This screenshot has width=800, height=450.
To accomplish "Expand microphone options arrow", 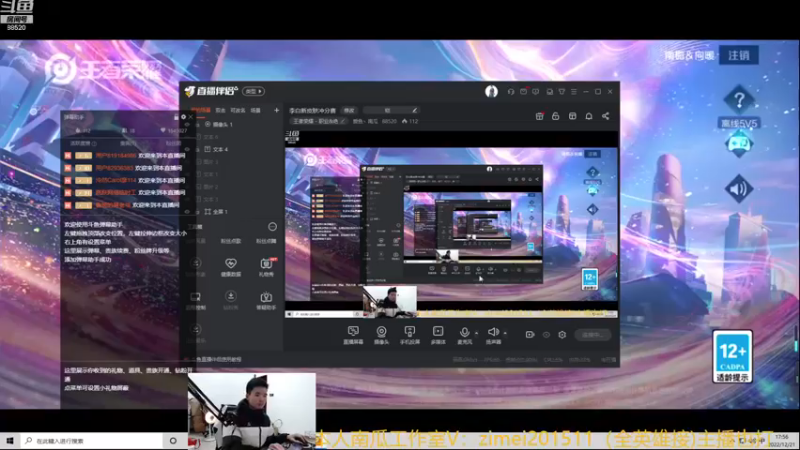I will pyautogui.click(x=477, y=333).
